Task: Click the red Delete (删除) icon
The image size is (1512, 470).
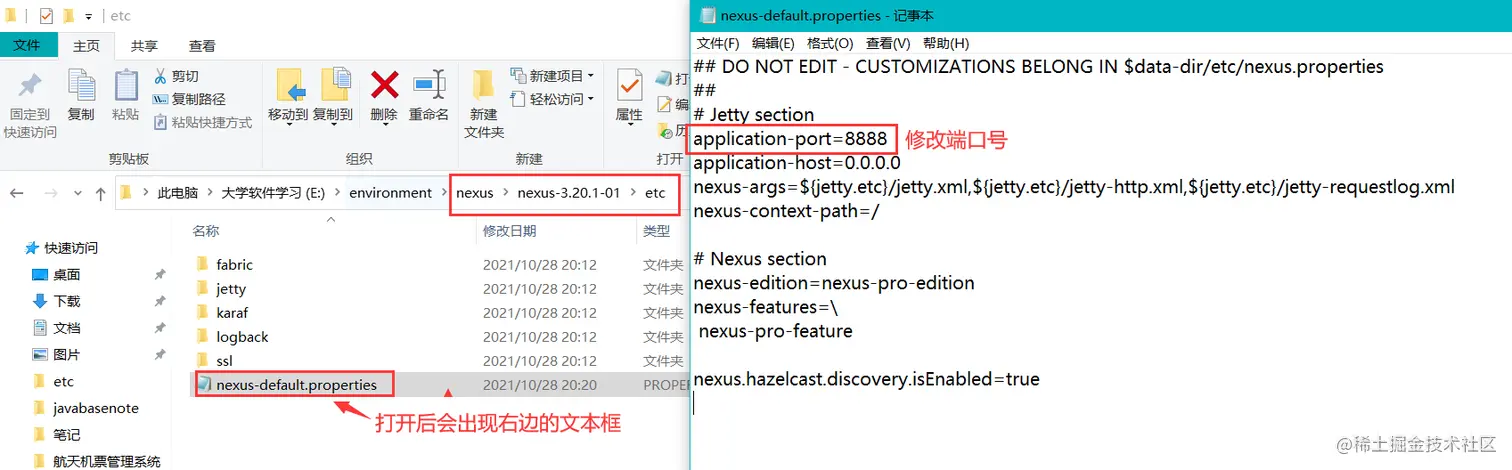Action: pos(384,84)
